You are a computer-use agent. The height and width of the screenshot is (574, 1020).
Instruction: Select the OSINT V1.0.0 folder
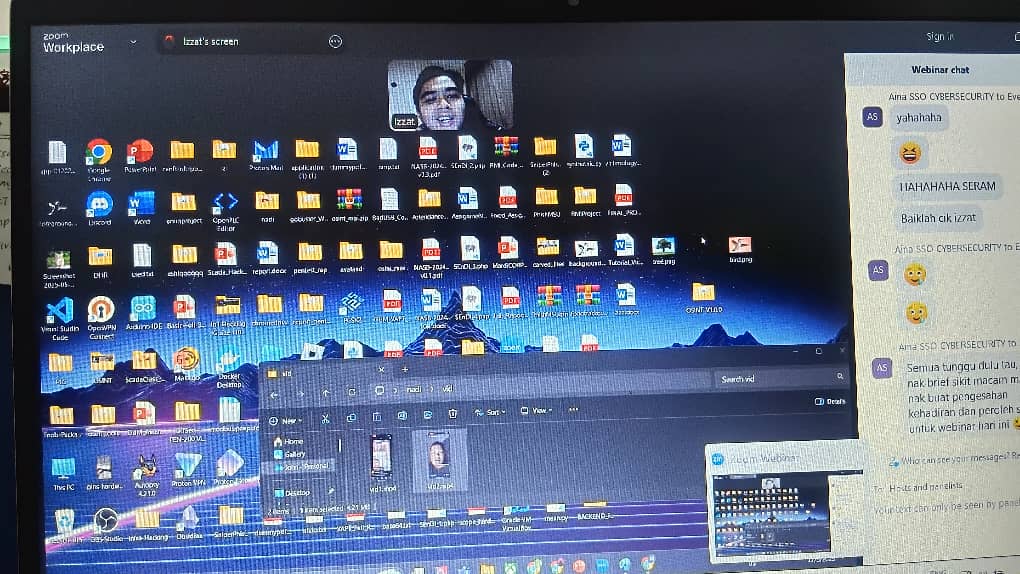click(x=703, y=298)
